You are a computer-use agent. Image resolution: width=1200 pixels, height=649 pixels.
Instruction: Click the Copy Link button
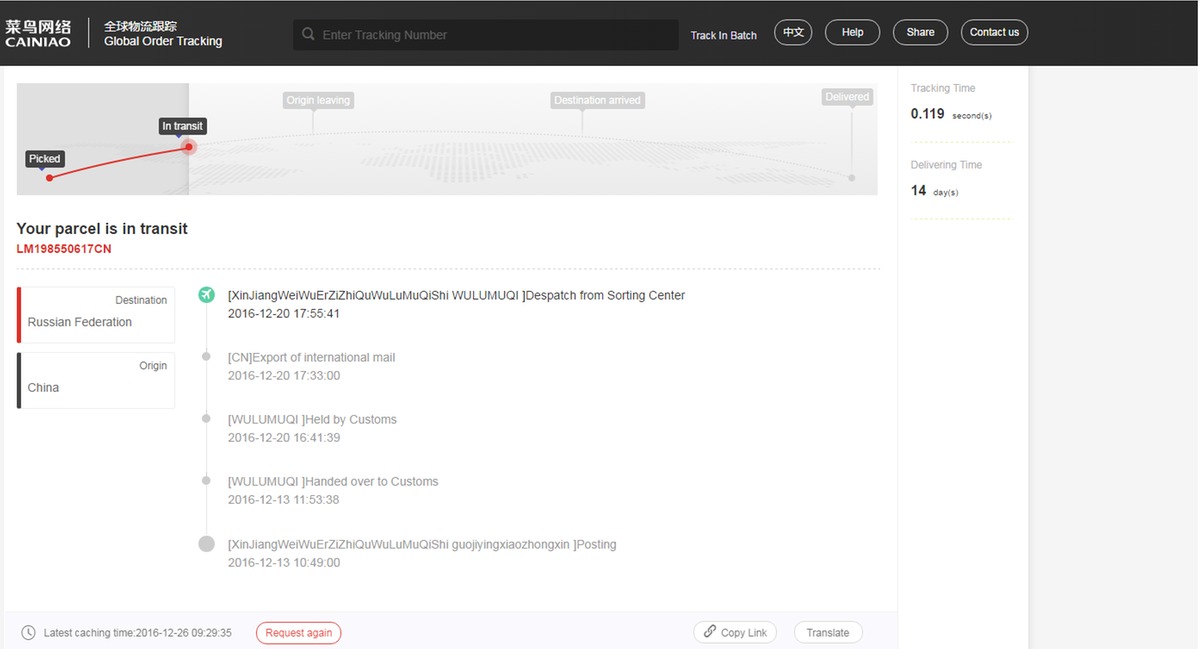coord(735,632)
